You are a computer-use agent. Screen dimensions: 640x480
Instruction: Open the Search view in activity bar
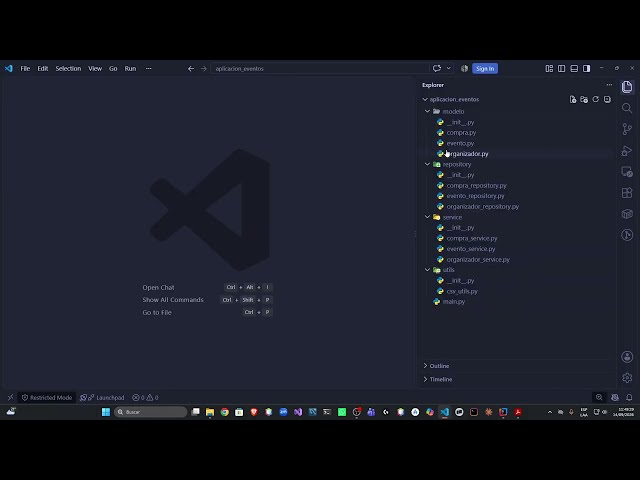pyautogui.click(x=627, y=108)
